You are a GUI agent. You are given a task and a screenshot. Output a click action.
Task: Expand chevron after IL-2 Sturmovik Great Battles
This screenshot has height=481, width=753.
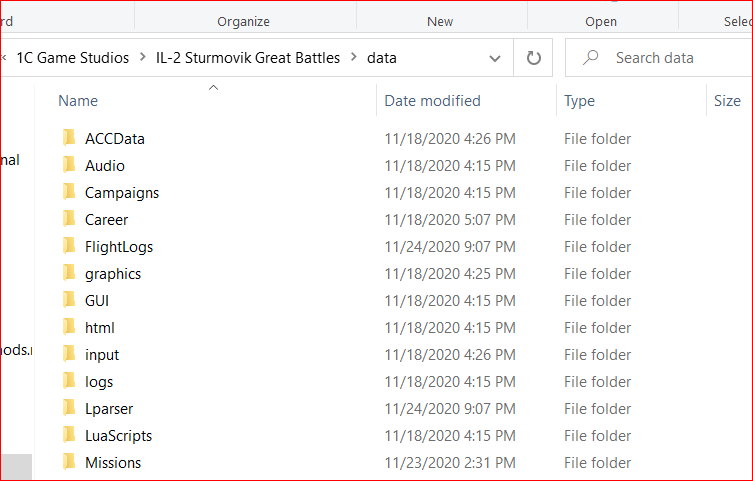tap(354, 57)
